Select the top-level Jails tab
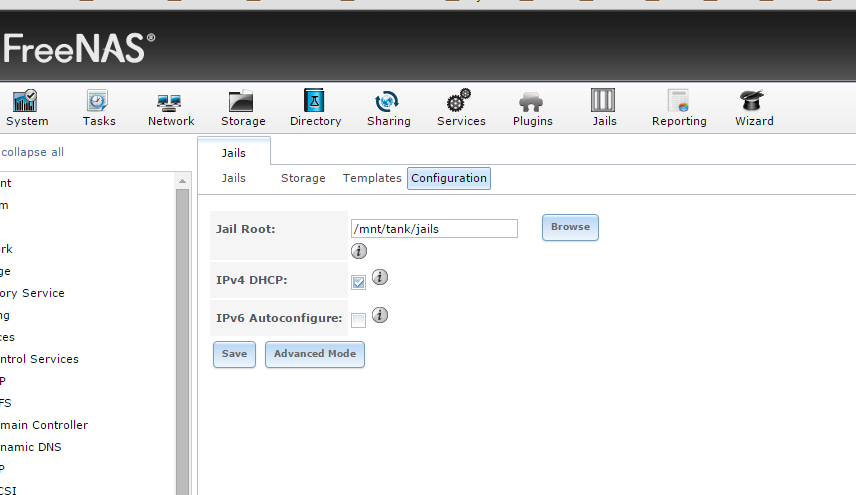Viewport: 856px width, 495px height. click(234, 152)
